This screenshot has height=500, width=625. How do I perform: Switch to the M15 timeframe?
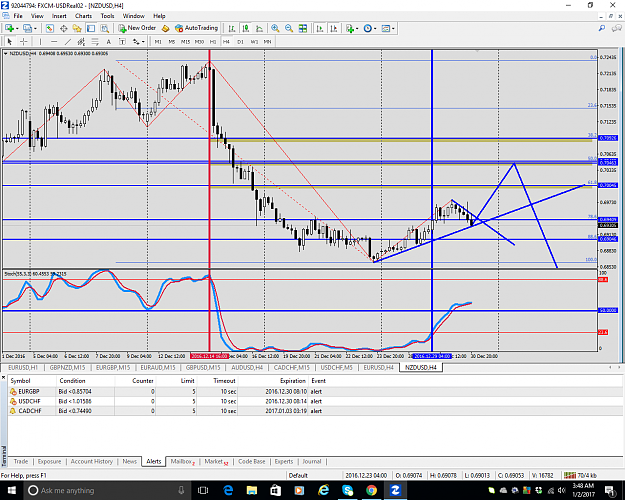click(185, 41)
